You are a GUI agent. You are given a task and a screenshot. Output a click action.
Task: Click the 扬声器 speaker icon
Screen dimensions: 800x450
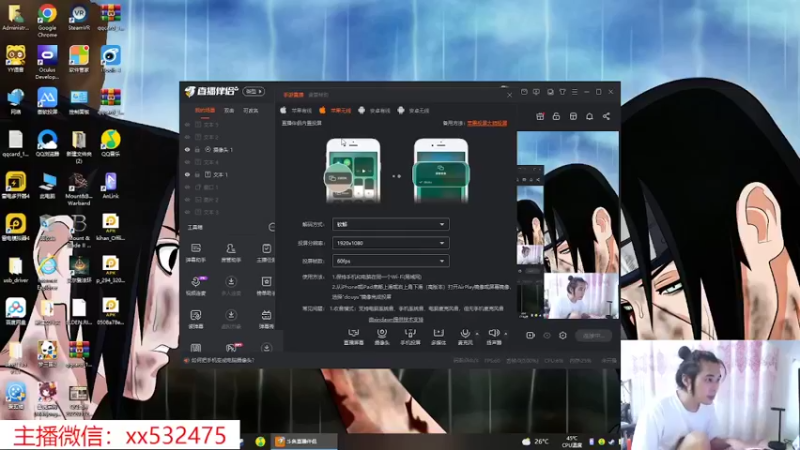[x=493, y=337]
